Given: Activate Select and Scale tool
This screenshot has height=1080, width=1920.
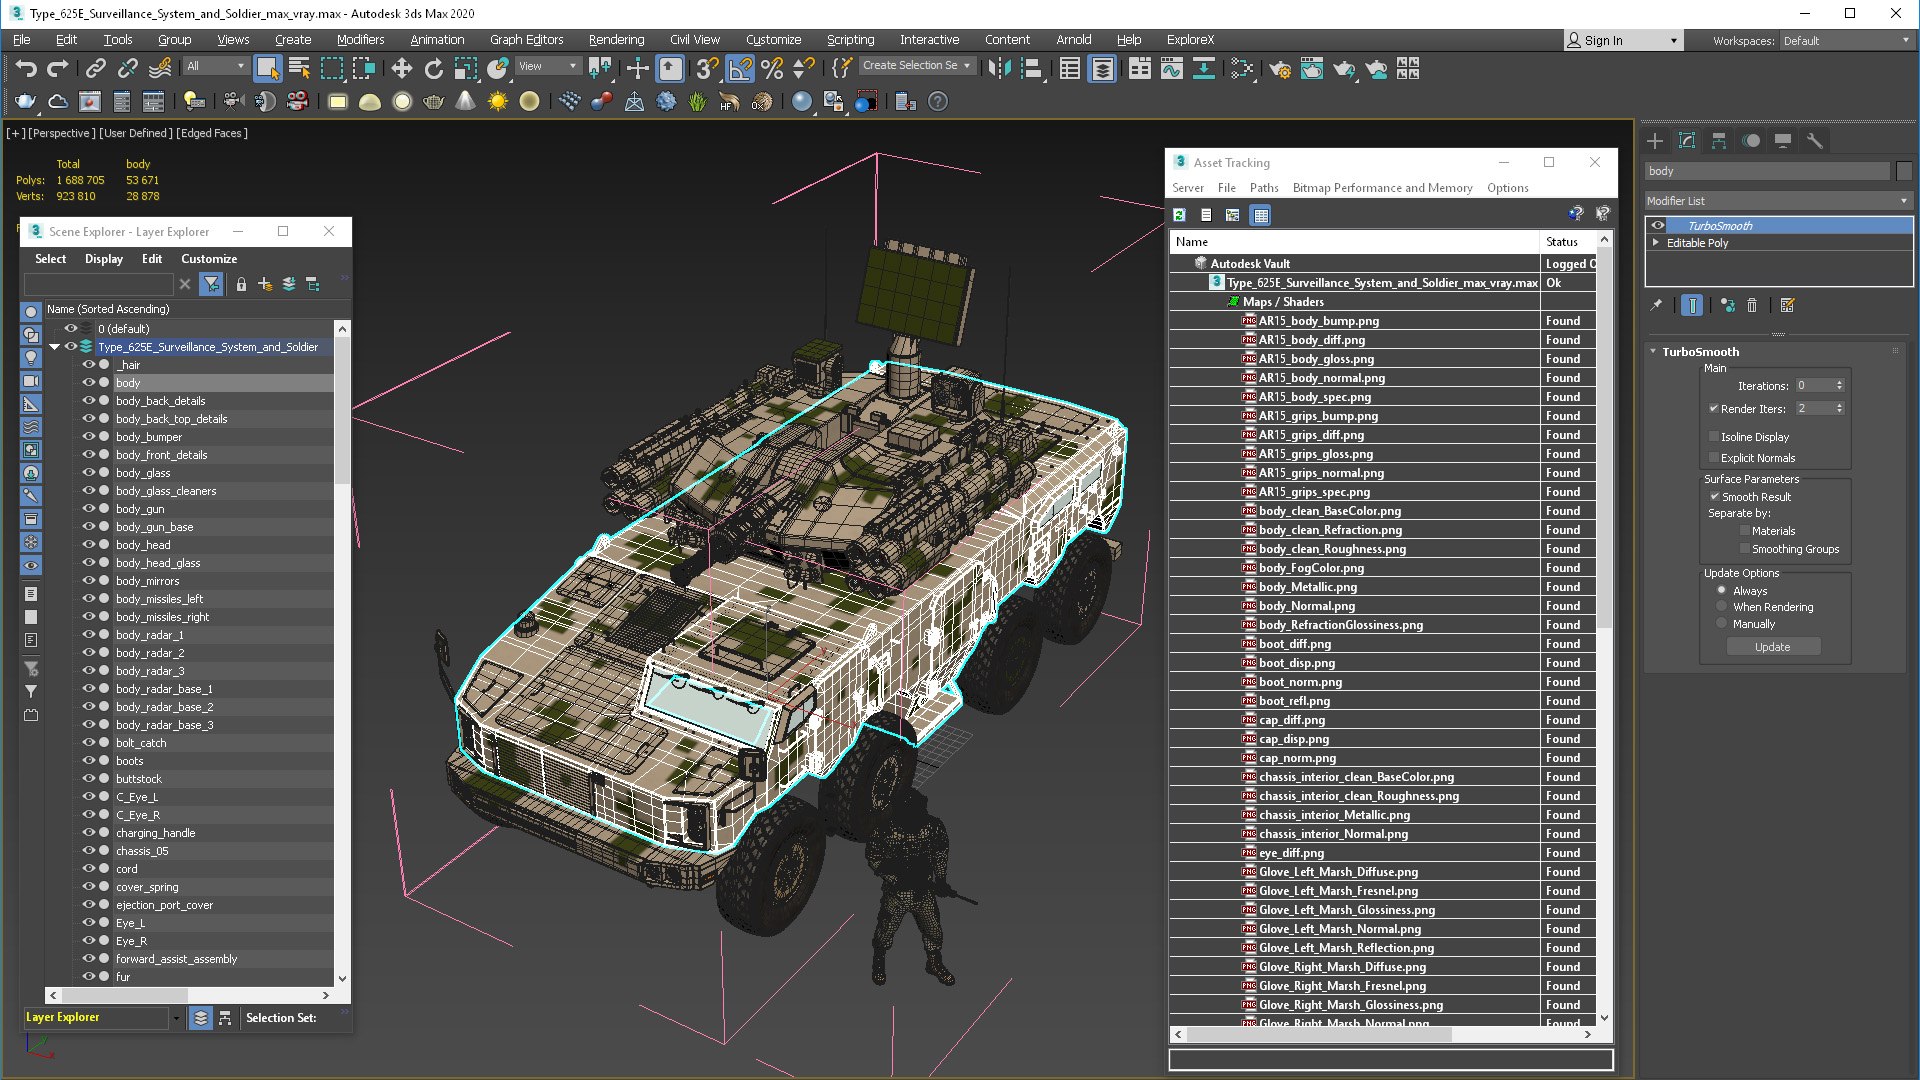Looking at the screenshot, I should coord(465,68).
